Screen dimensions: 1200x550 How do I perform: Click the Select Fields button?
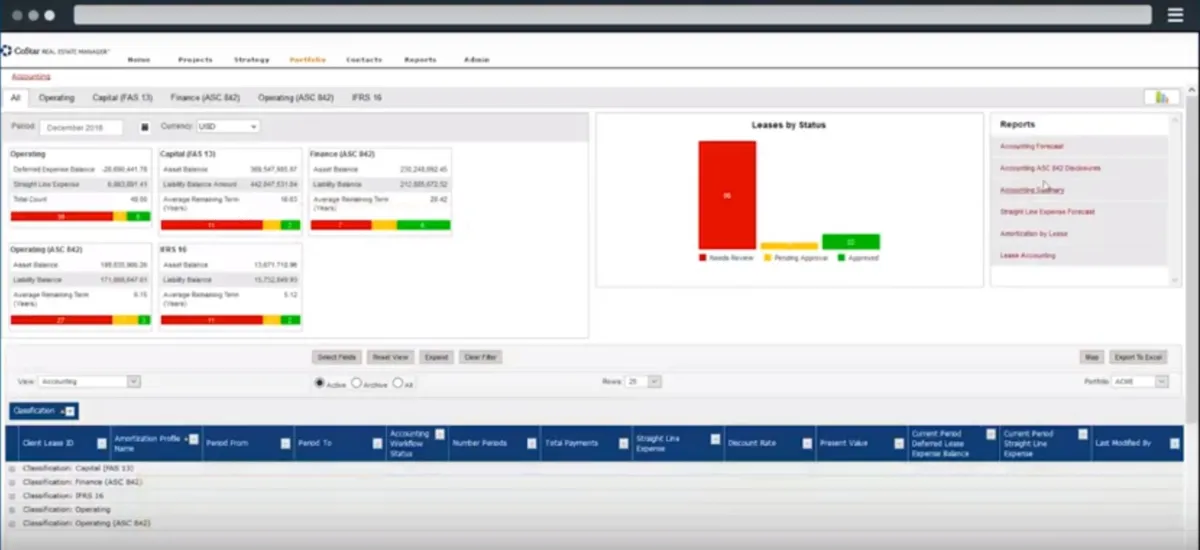337,357
